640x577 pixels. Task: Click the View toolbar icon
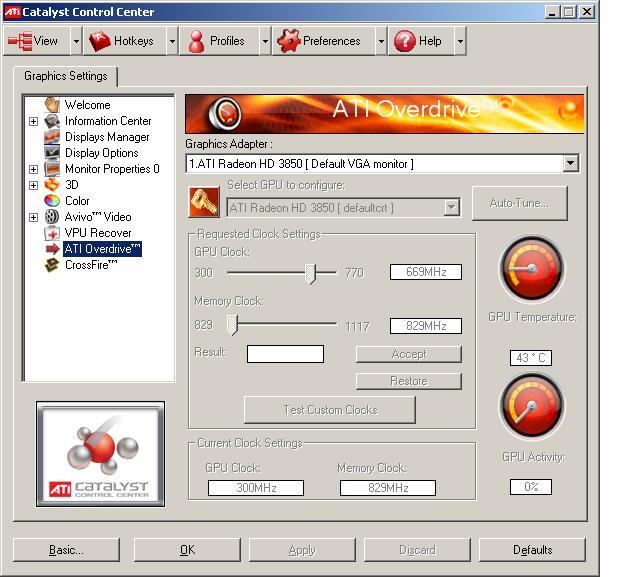pos(20,41)
